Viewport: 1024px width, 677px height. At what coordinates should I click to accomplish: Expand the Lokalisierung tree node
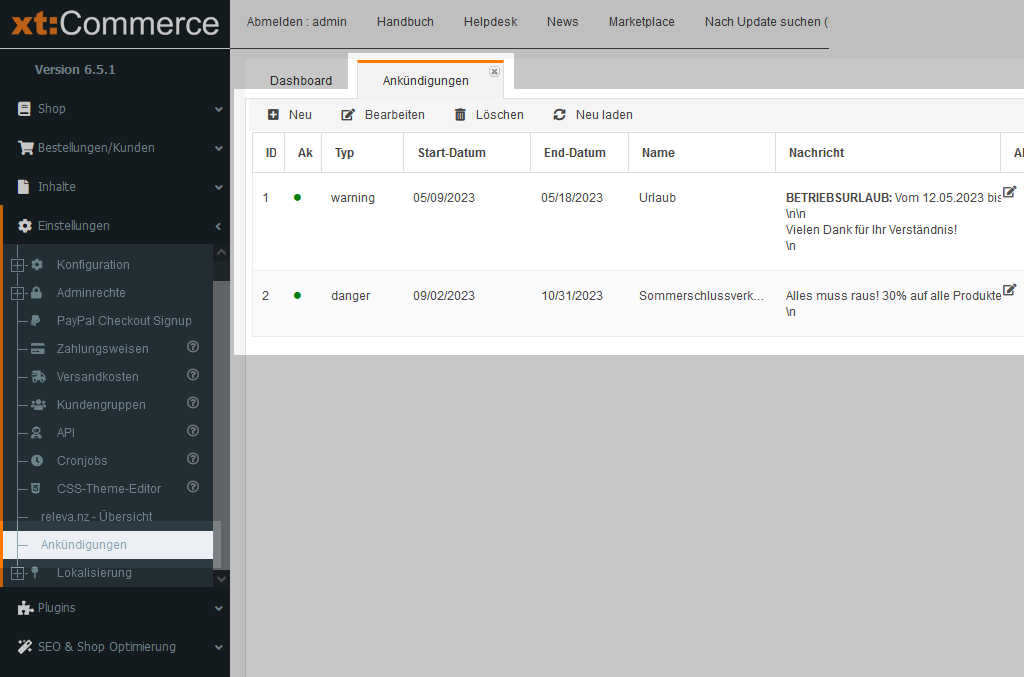click(17, 573)
